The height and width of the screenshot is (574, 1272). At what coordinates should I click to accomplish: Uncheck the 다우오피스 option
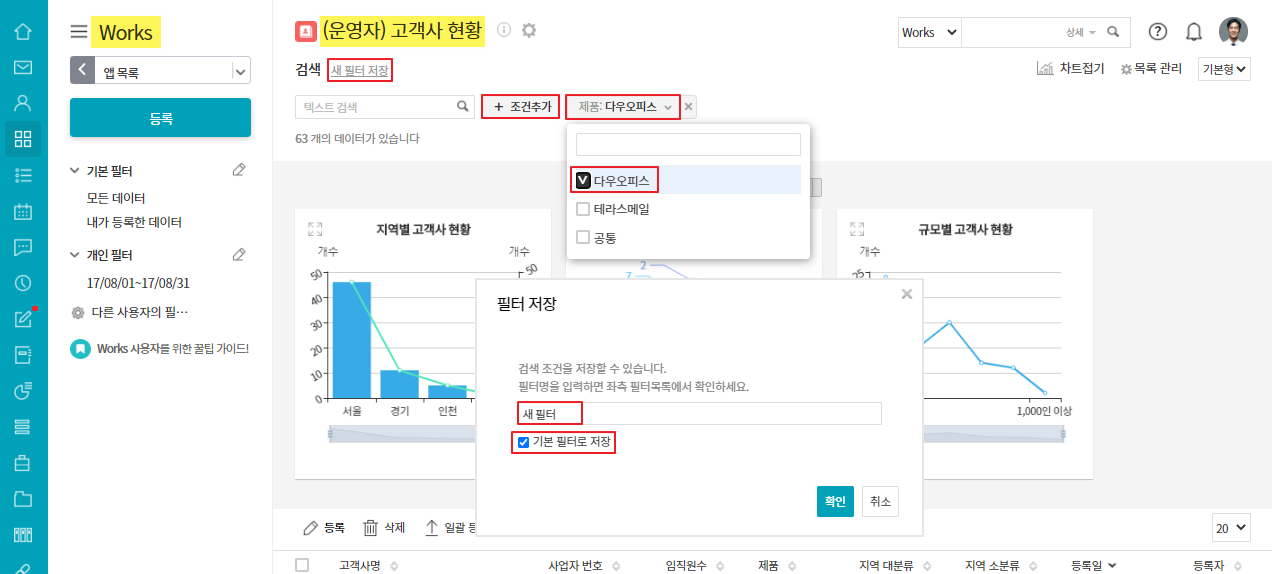[x=584, y=181]
